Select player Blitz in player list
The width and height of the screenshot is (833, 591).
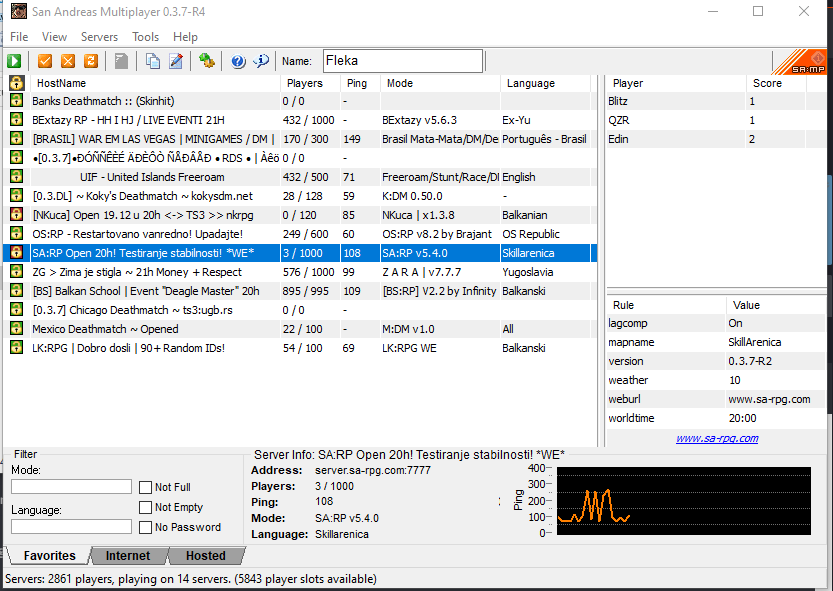[x=716, y=101]
